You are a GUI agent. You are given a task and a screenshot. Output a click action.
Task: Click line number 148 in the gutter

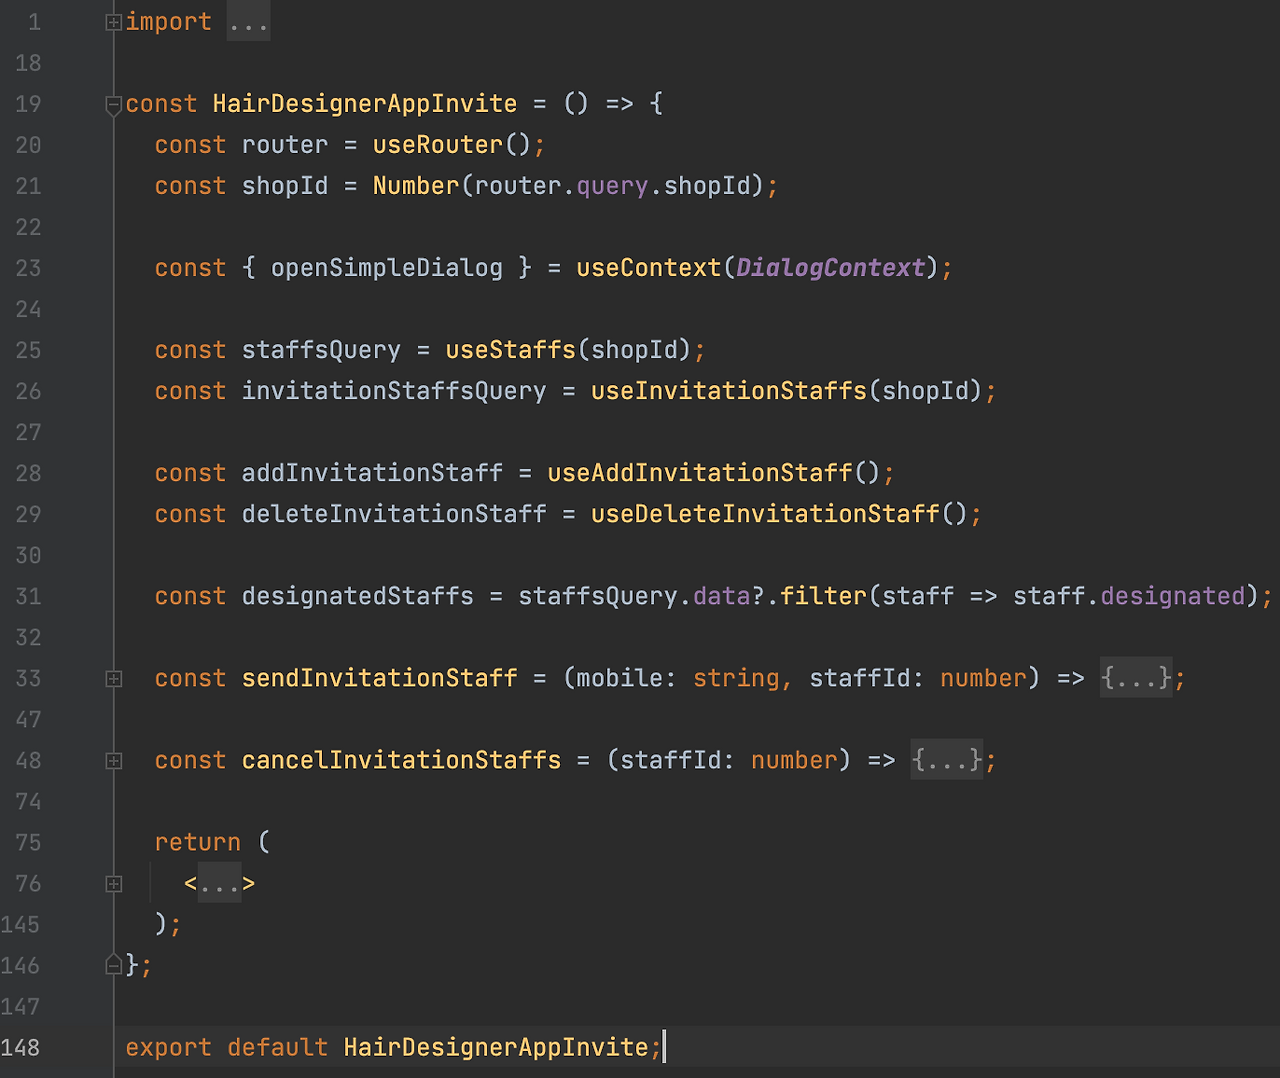[21, 1047]
